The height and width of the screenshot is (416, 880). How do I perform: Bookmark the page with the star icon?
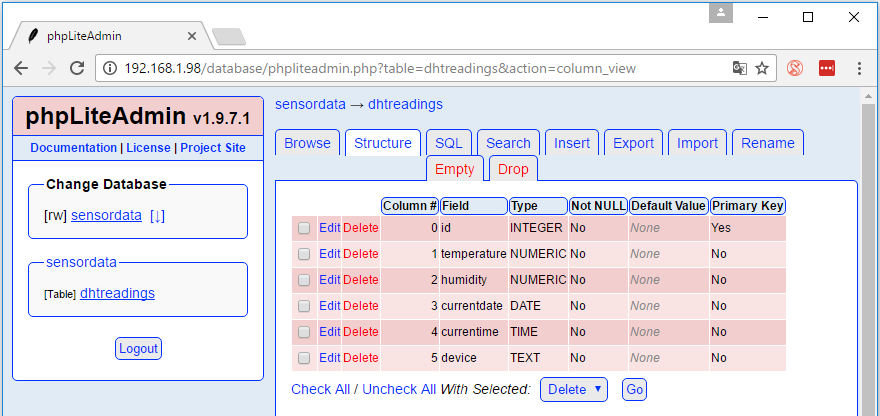point(762,68)
